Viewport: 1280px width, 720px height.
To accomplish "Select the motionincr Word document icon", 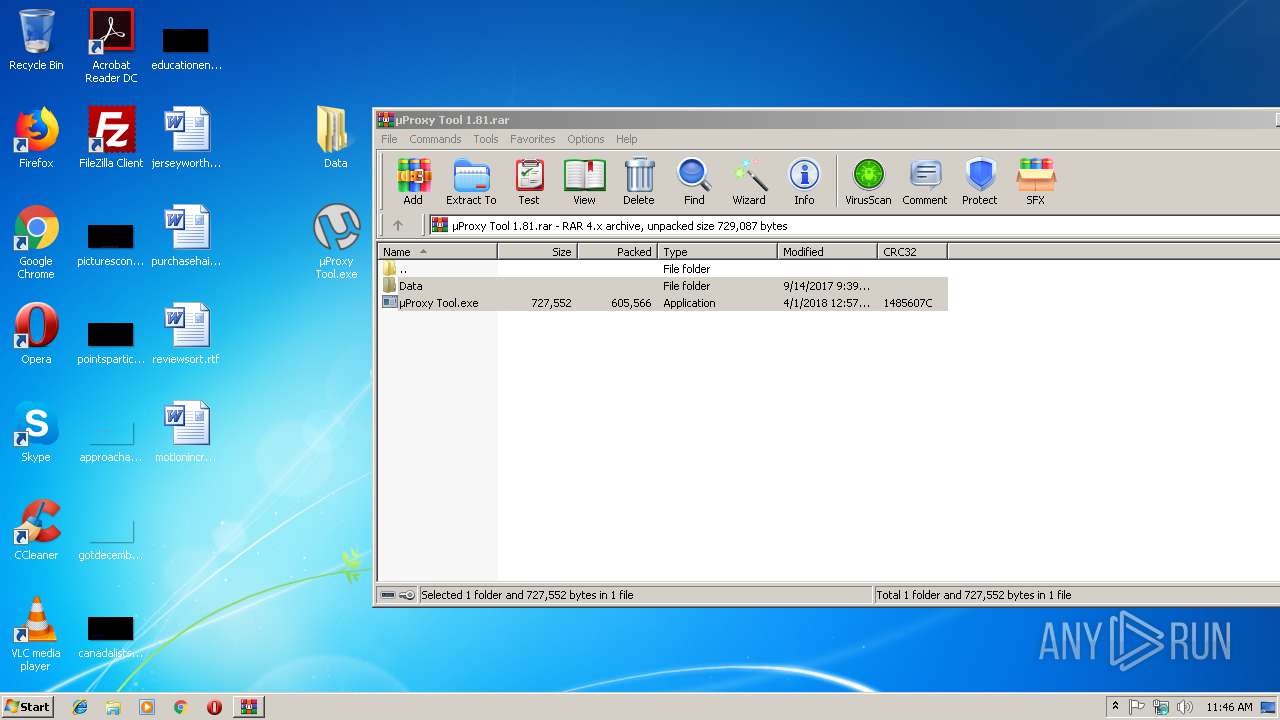I will pos(186,432).
